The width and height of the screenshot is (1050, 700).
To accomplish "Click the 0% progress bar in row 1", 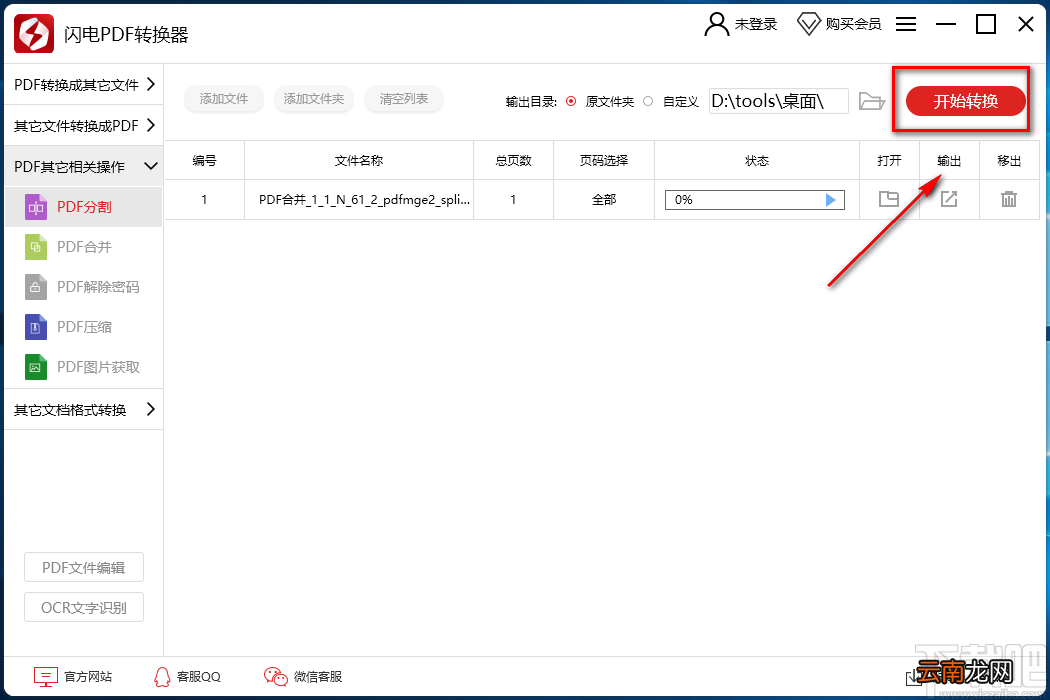I will [x=755, y=200].
